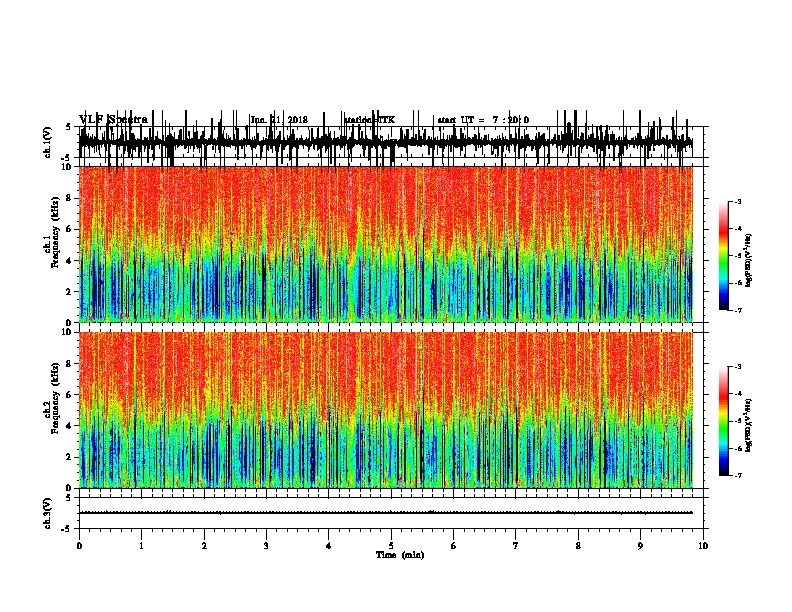This screenshot has height=612, width=792.
Task: Click the "-7" value on ch.1 color bar
Action: [x=737, y=310]
